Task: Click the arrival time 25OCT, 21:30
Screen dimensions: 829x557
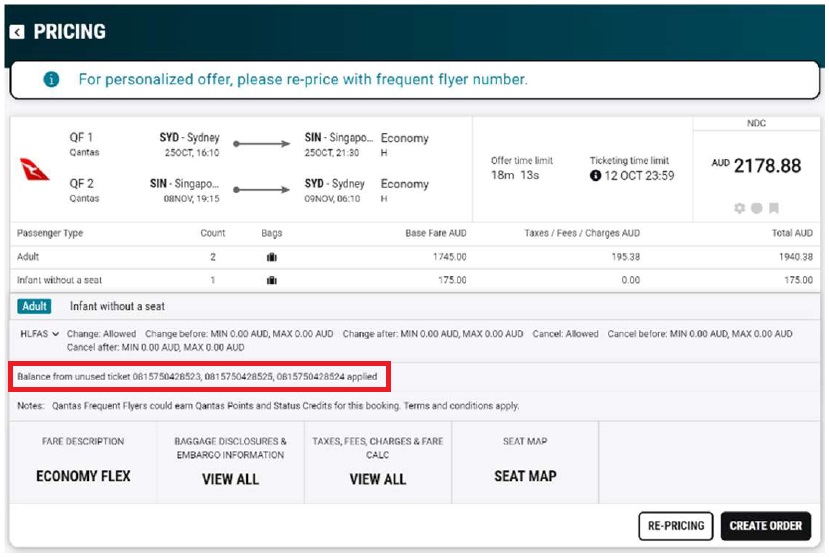Action: [x=331, y=153]
